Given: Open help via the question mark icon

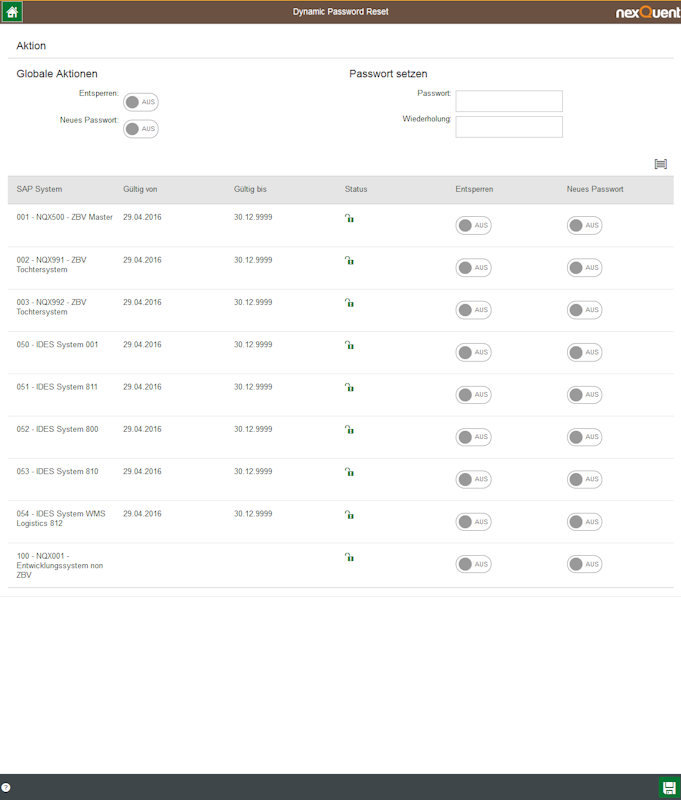Looking at the screenshot, I should click(6, 788).
